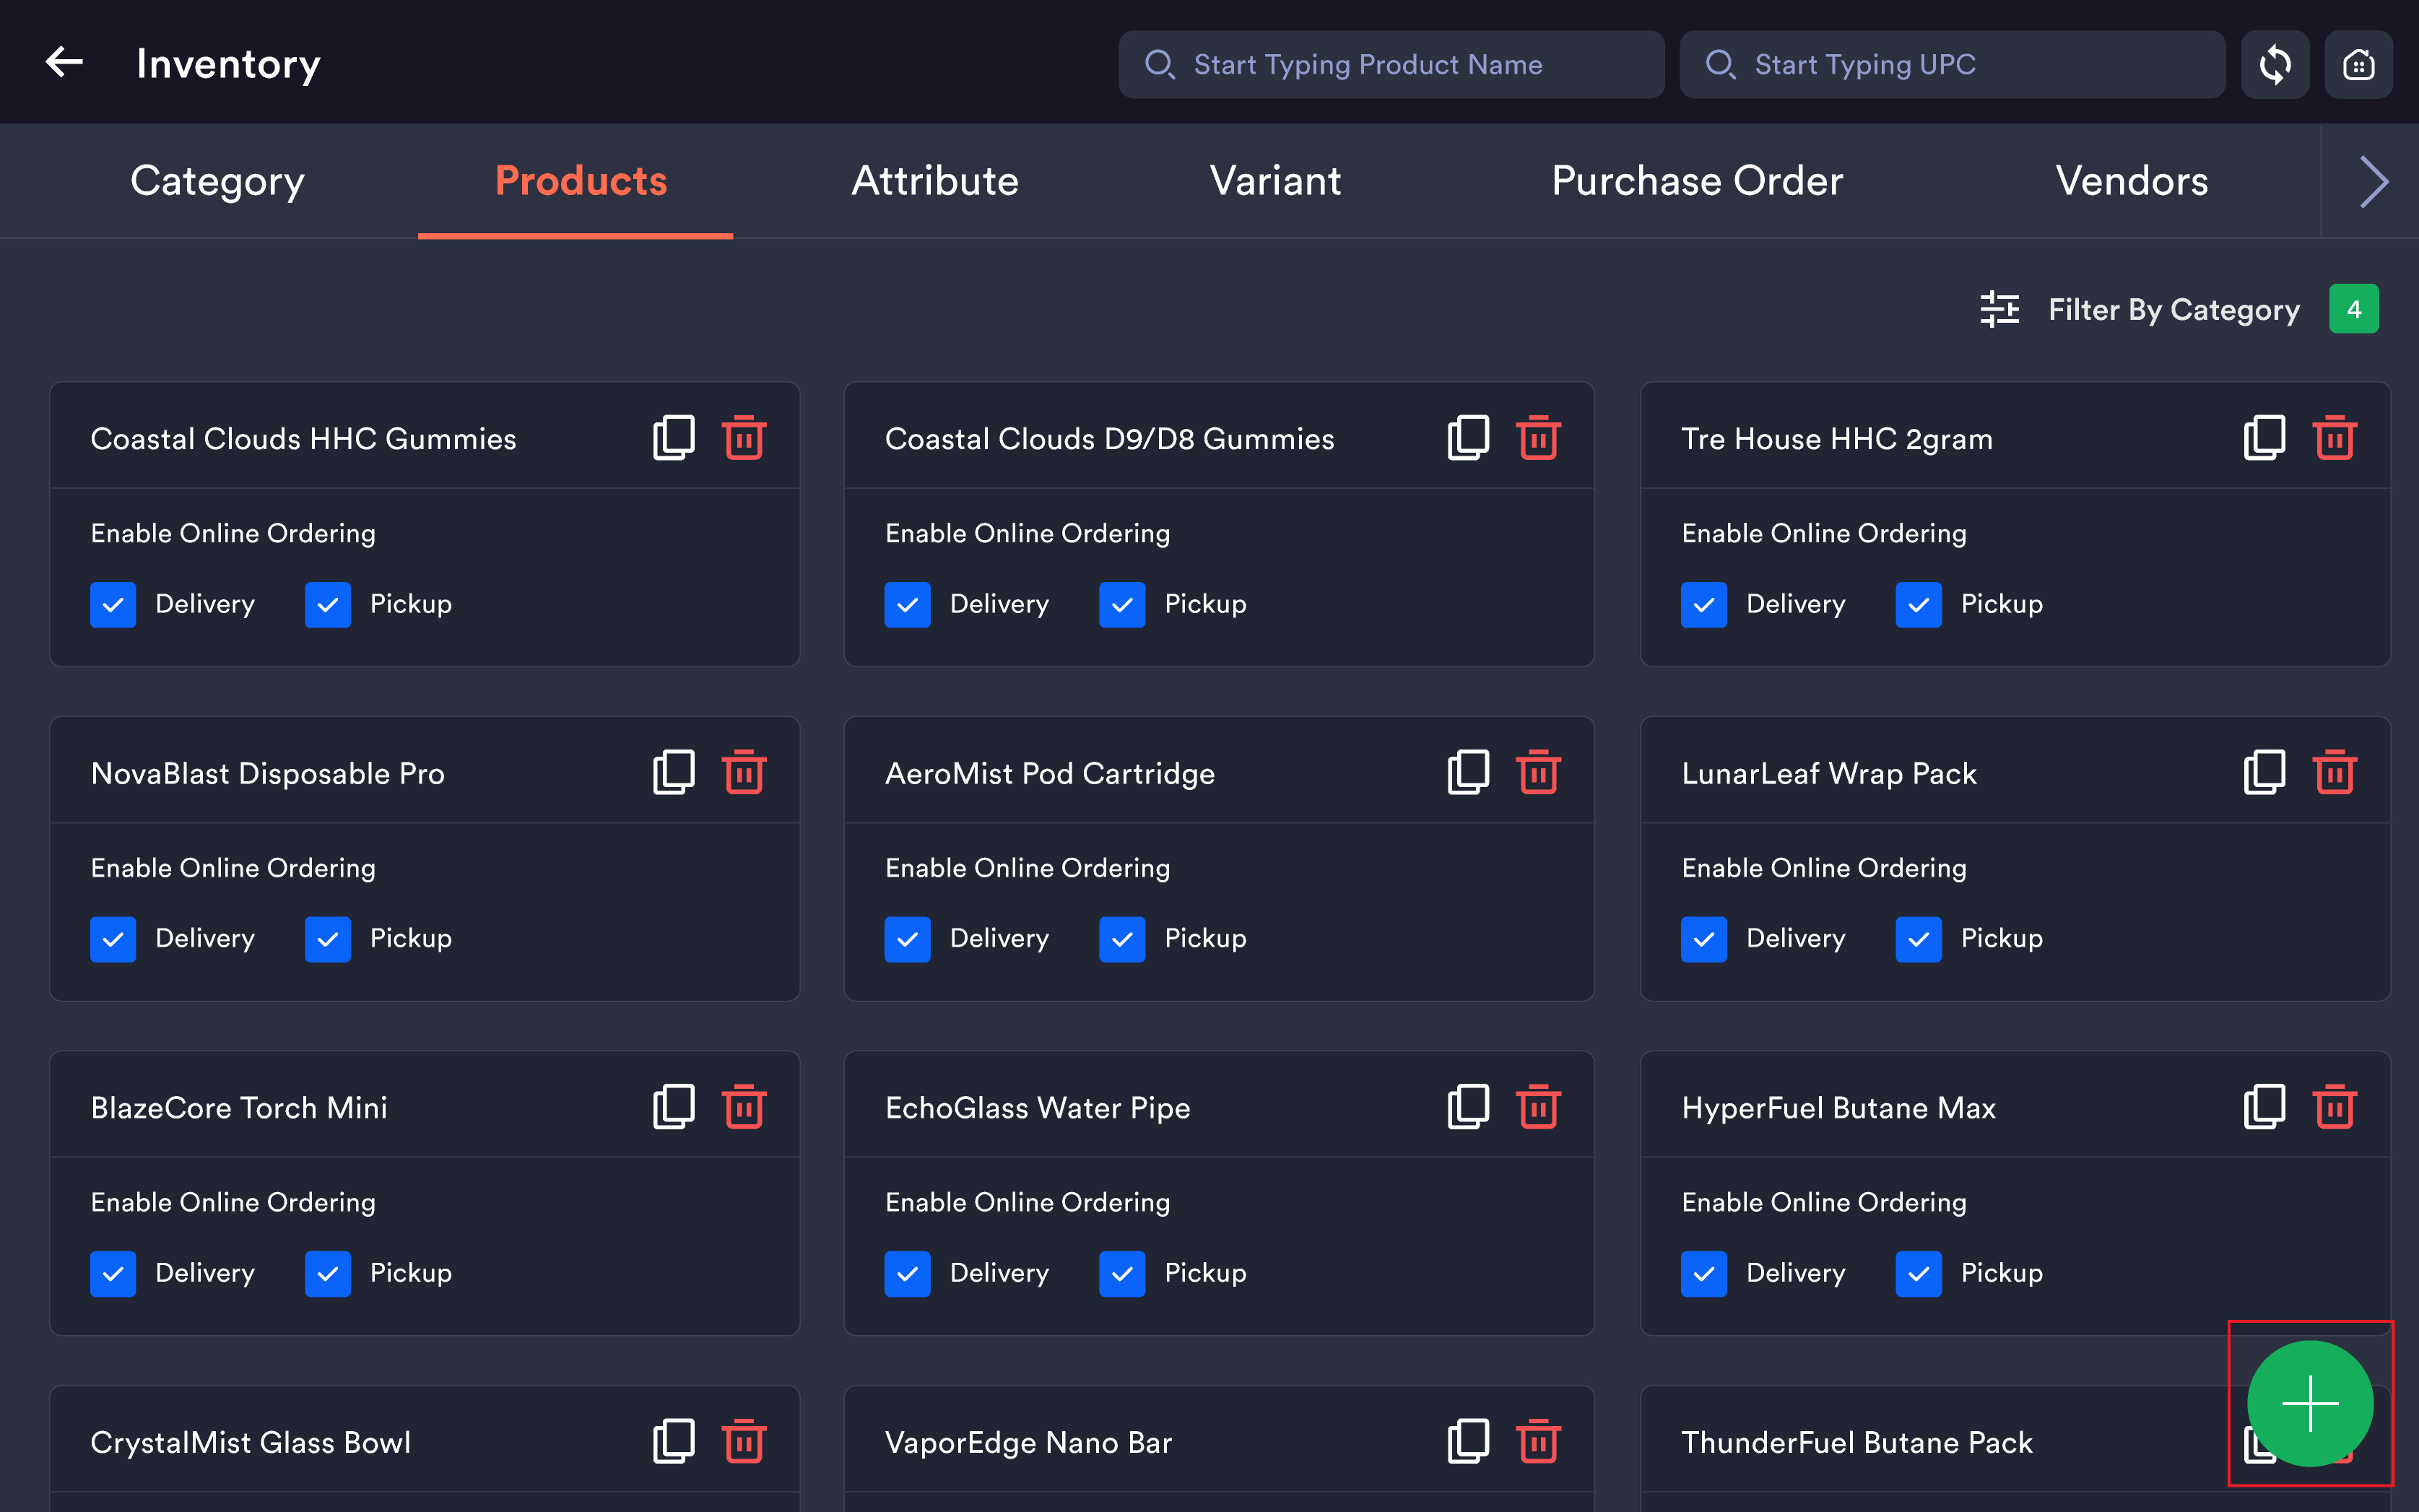Viewport: 2419px width, 1512px height.
Task: Toggle Delivery for Tre House HHC 2gram
Action: (x=1703, y=604)
